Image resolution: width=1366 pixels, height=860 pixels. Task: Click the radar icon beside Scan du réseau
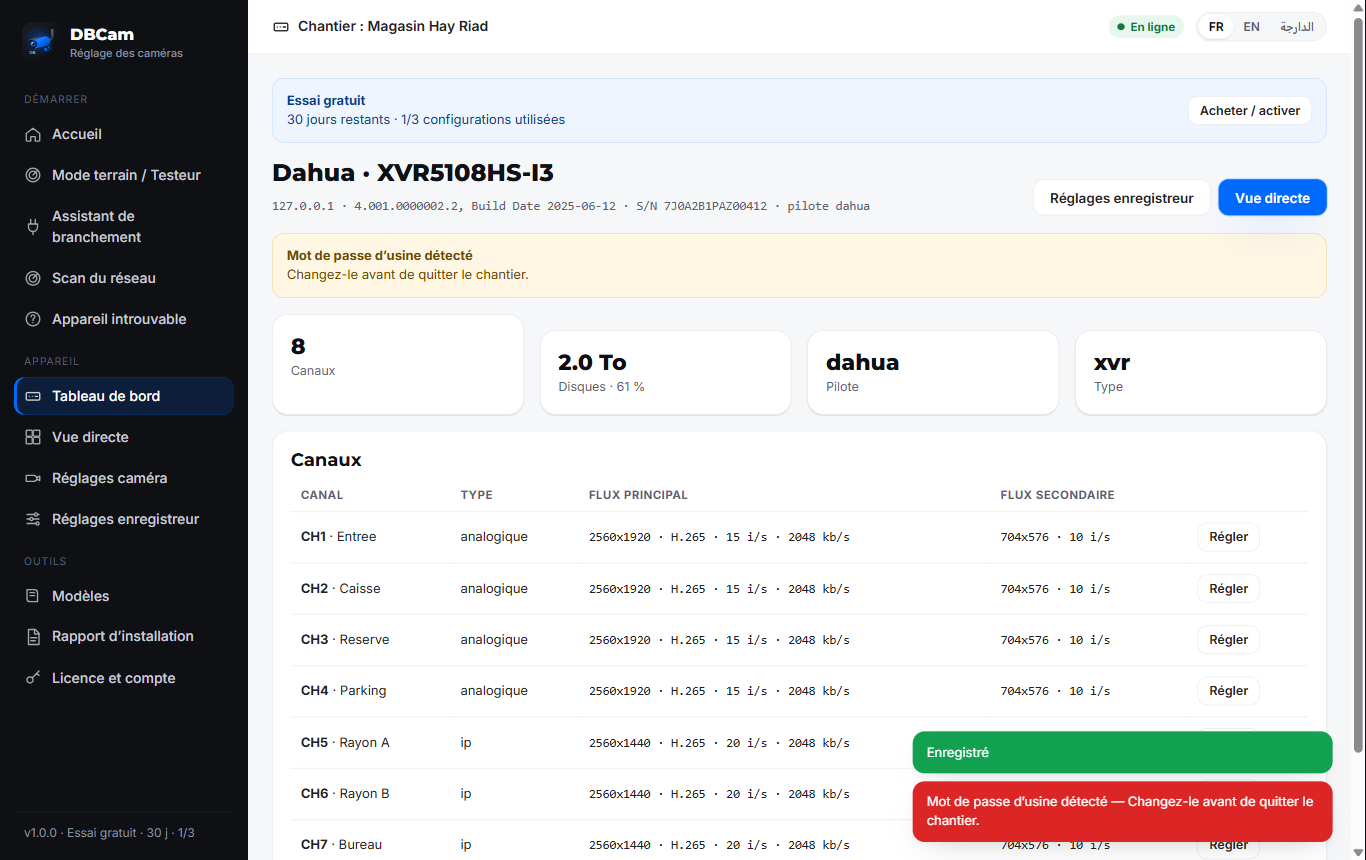33,279
